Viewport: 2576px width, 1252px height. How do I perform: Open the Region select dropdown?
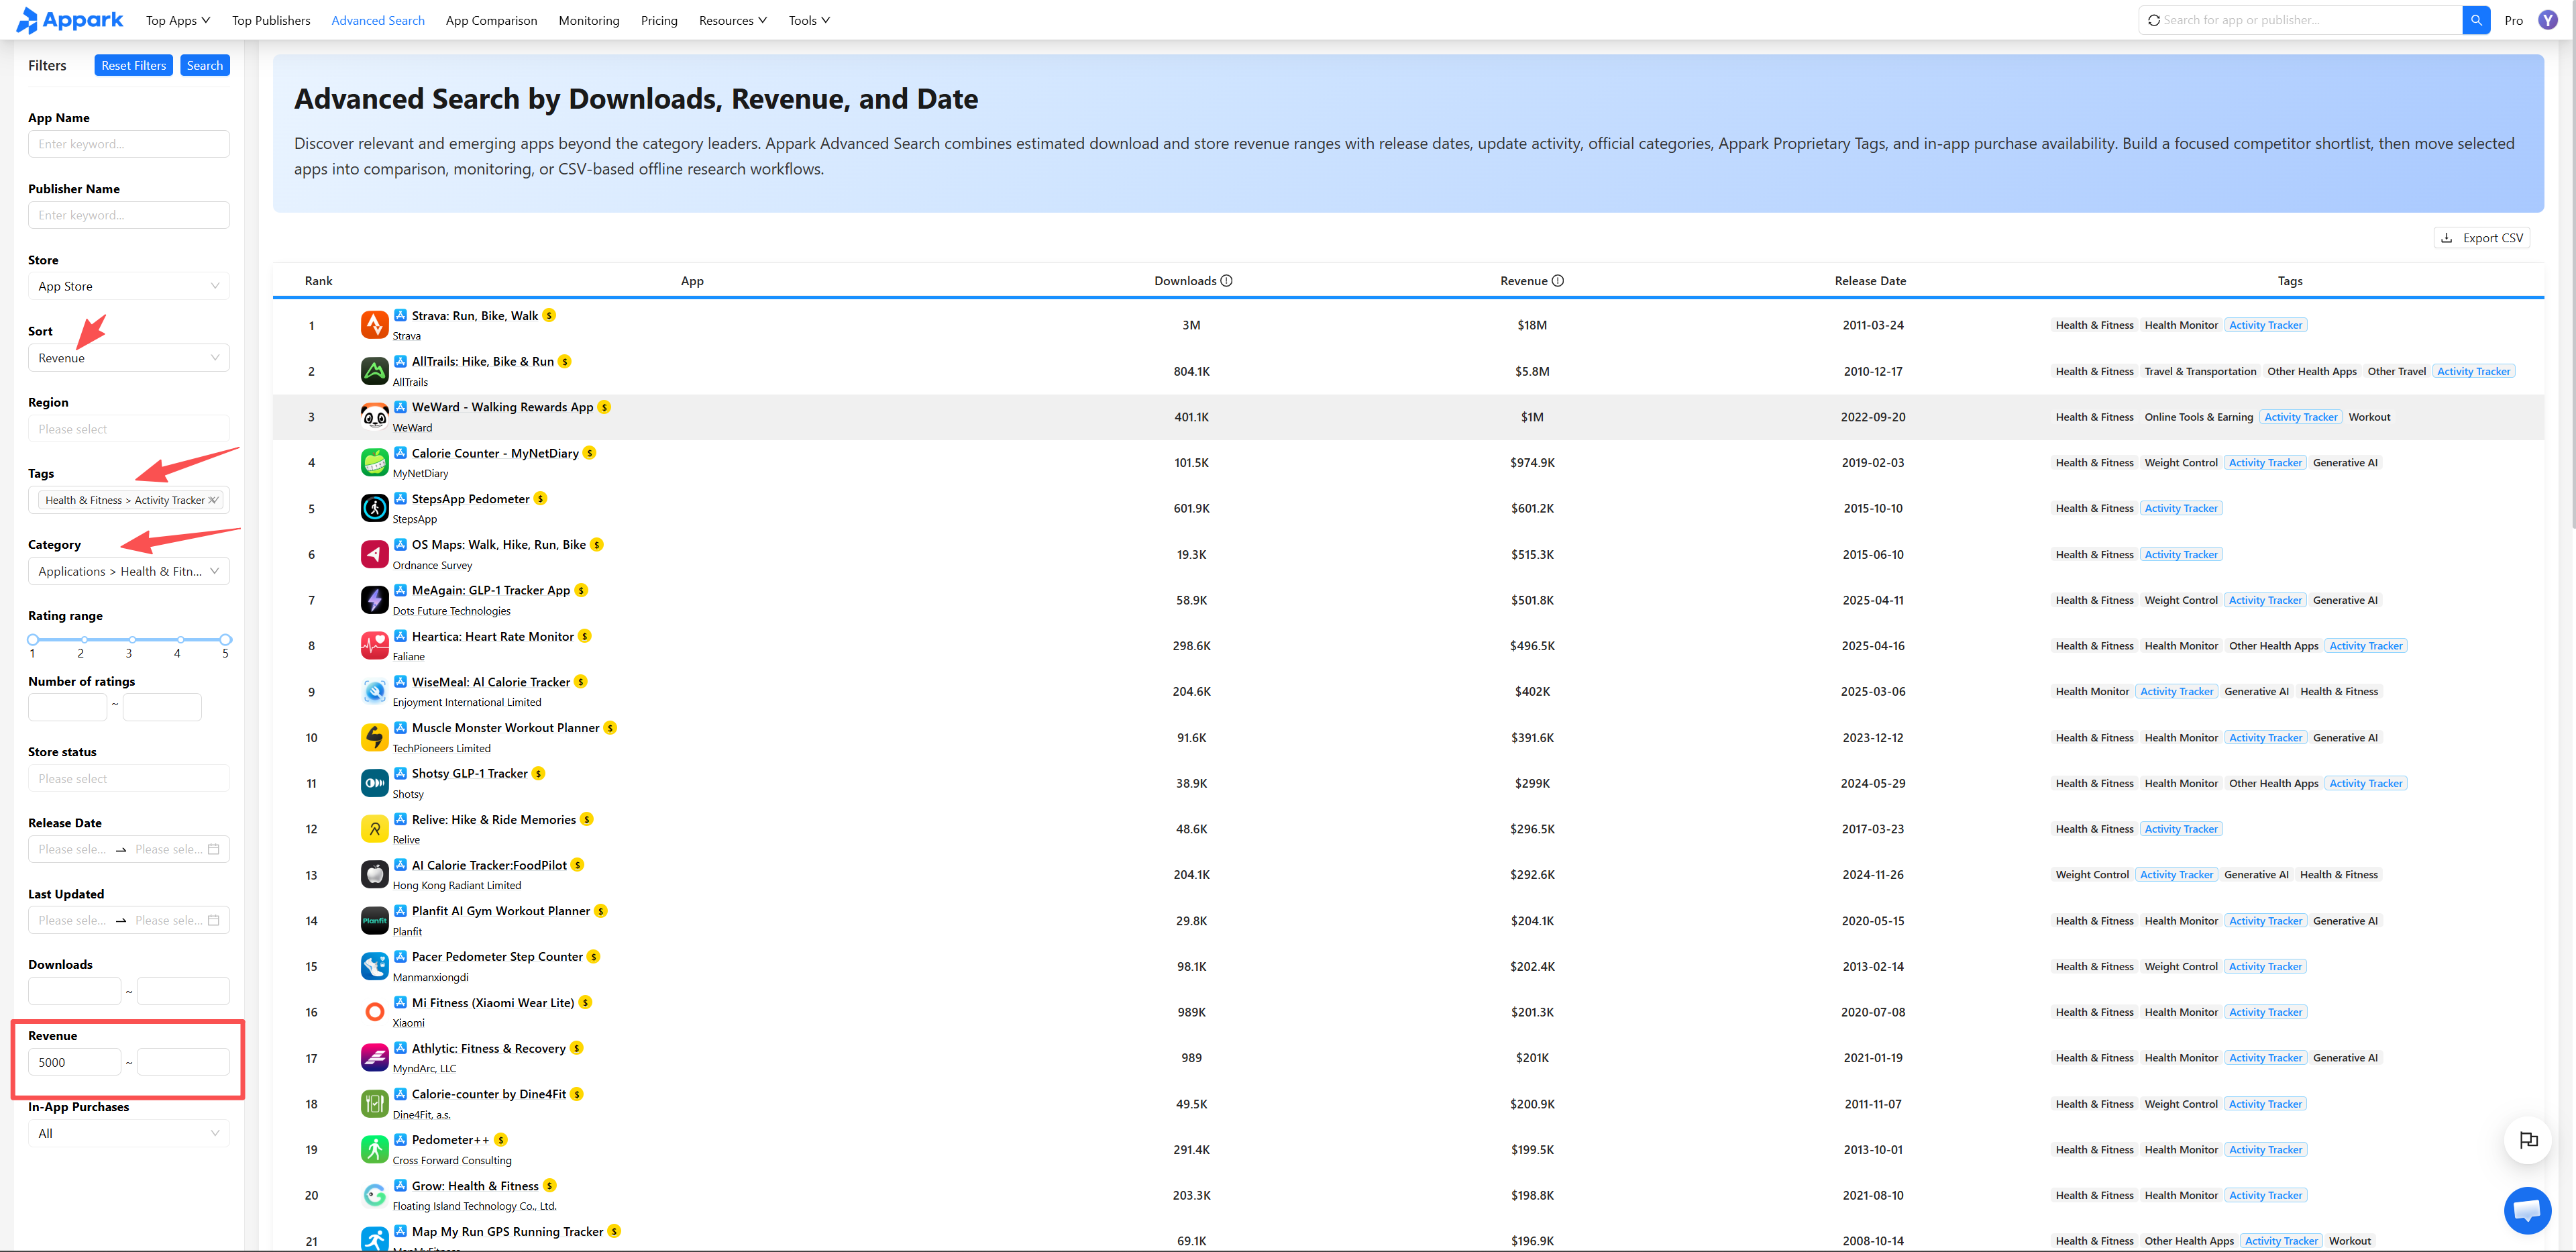(129, 429)
